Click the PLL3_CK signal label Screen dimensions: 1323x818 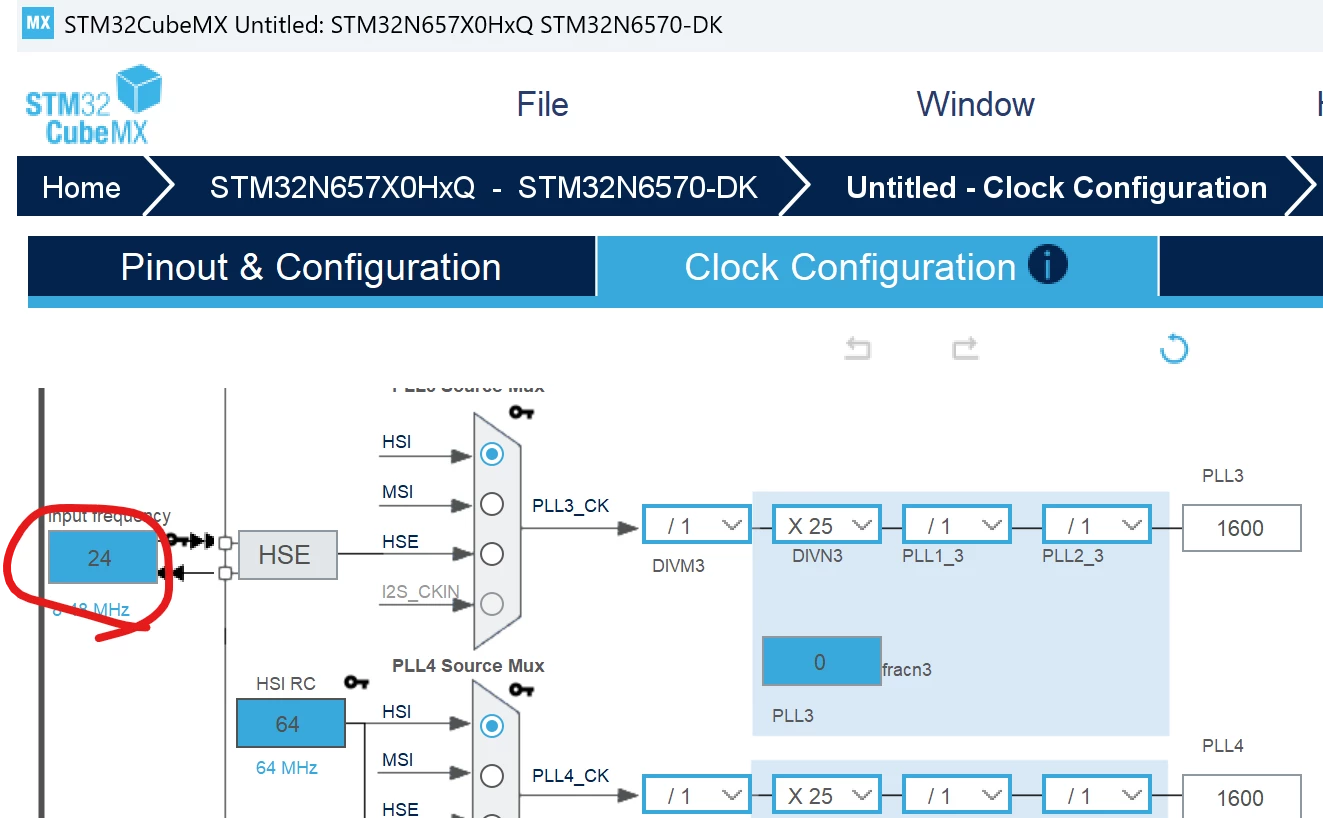coord(571,506)
